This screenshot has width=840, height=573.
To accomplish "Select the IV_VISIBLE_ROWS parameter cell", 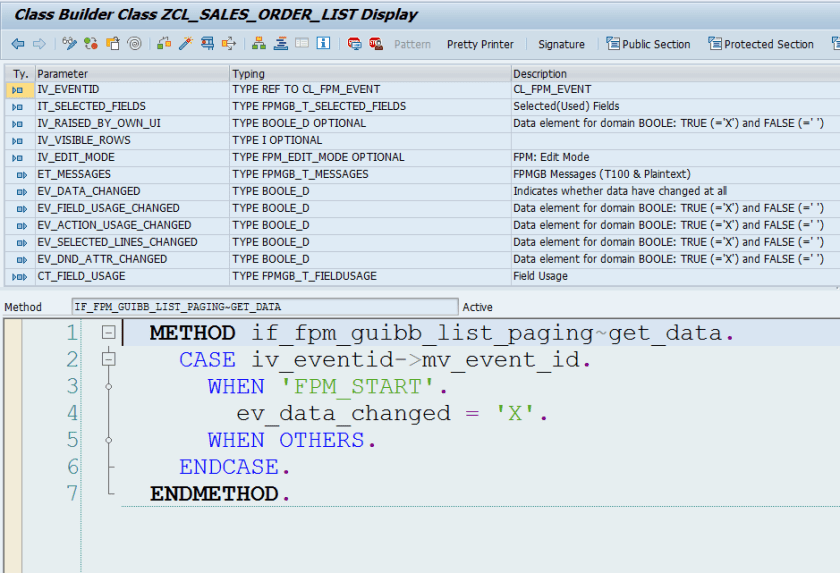I will click(x=132, y=140).
